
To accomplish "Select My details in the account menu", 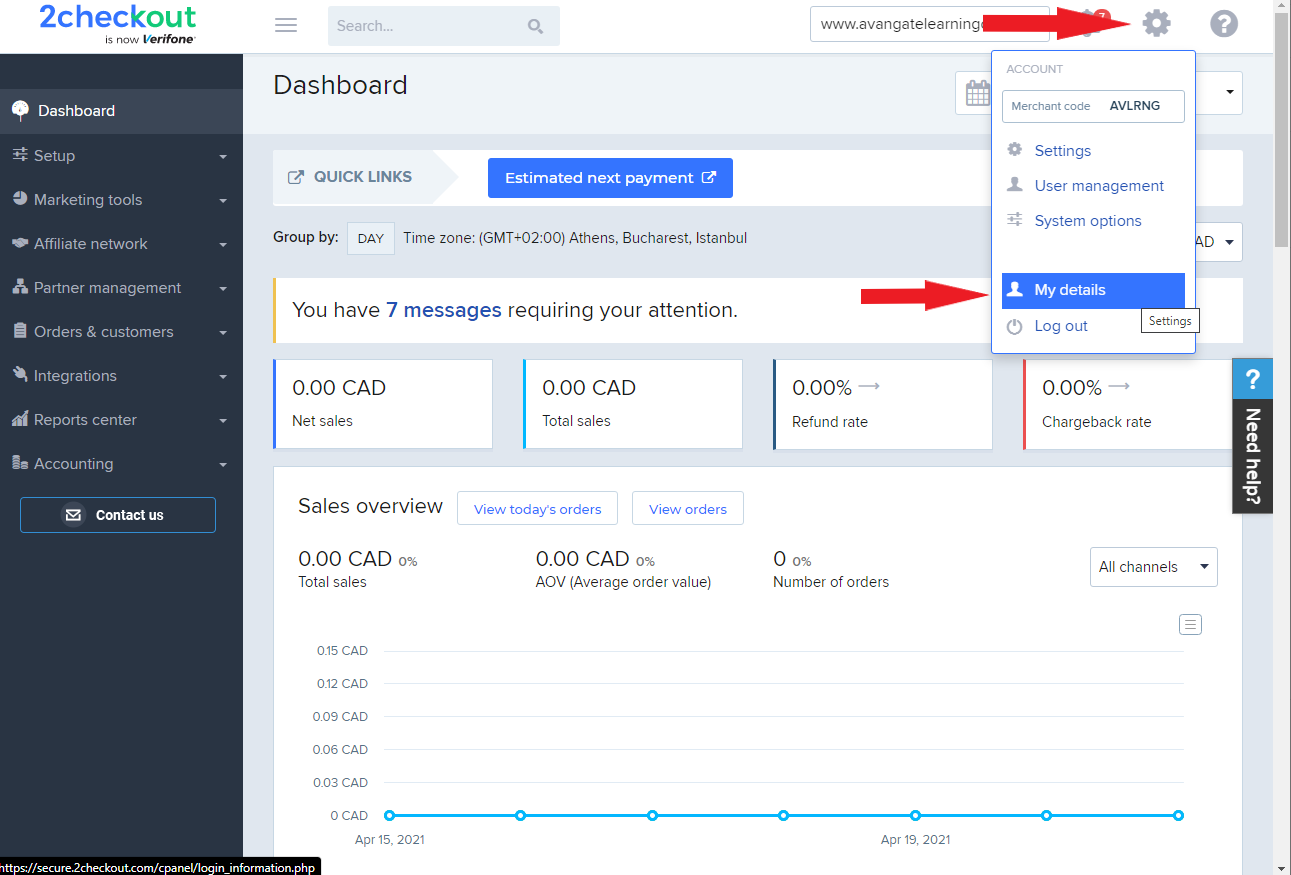I will [1093, 290].
